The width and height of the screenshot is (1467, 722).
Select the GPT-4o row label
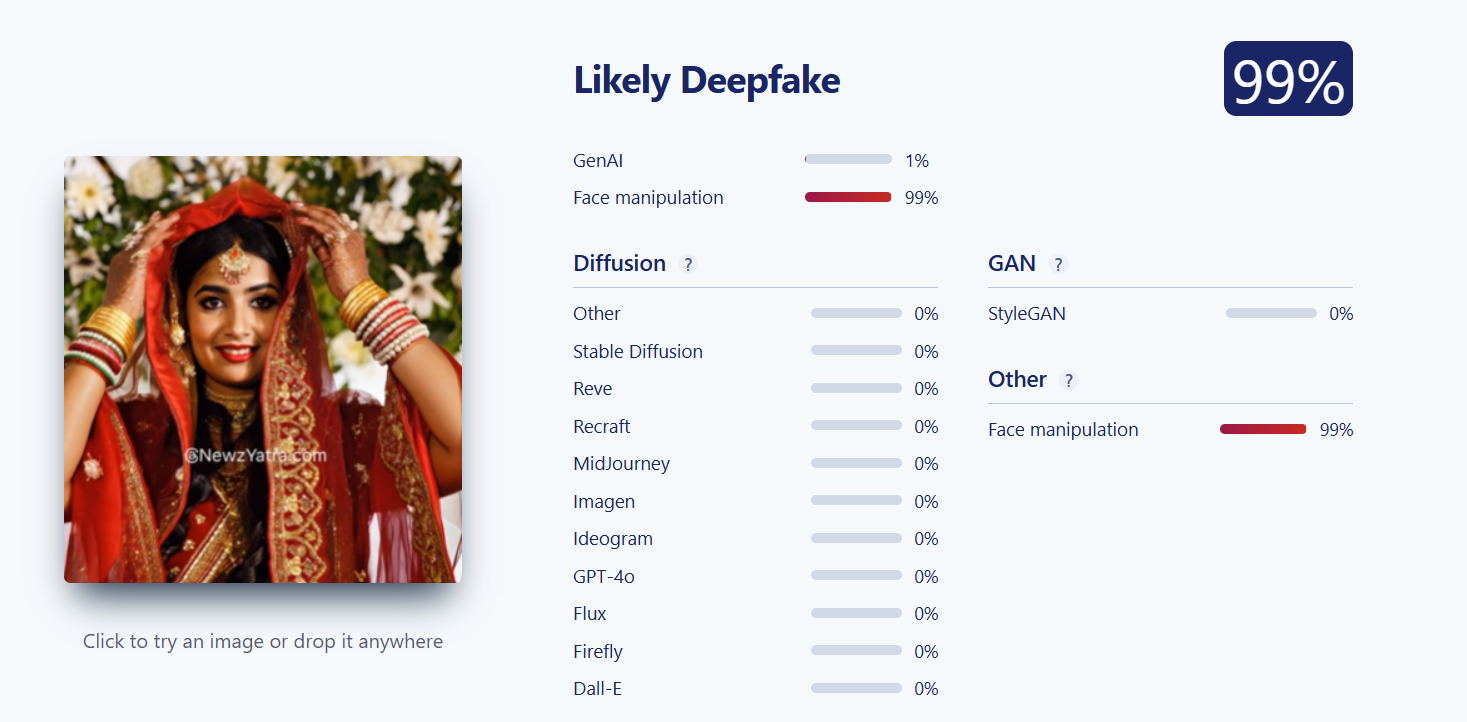(x=604, y=577)
